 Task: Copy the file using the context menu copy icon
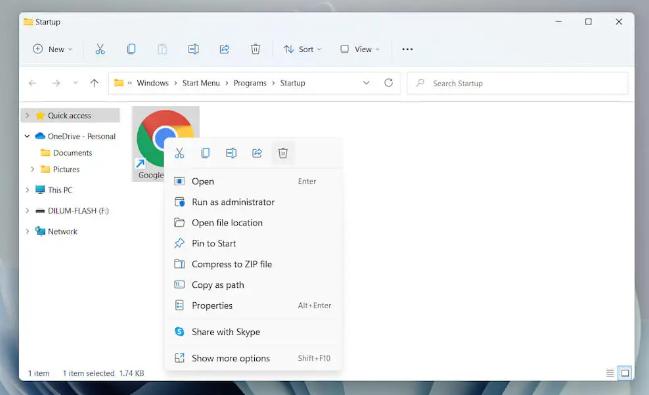point(205,153)
